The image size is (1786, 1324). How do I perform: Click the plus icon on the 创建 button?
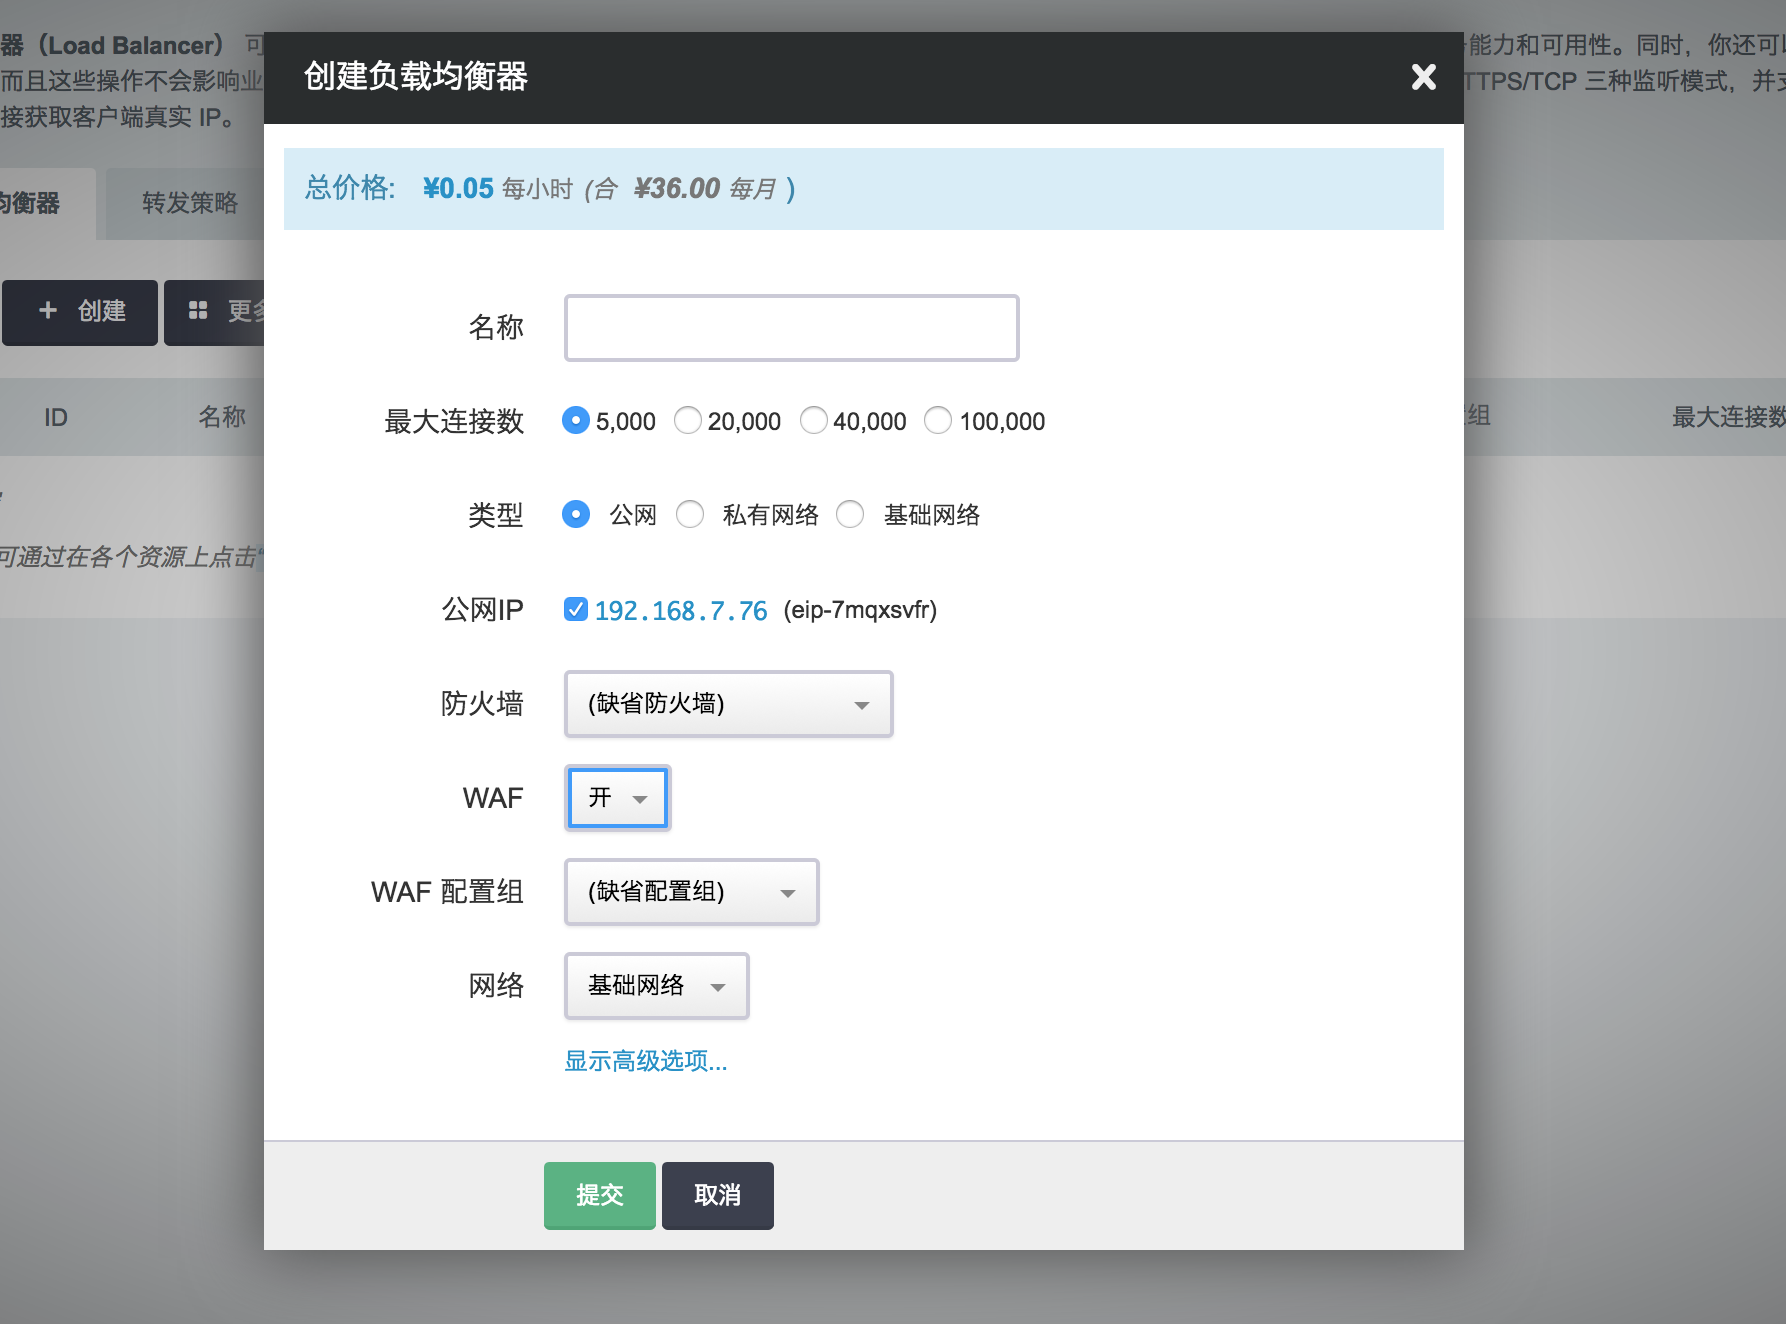(47, 311)
